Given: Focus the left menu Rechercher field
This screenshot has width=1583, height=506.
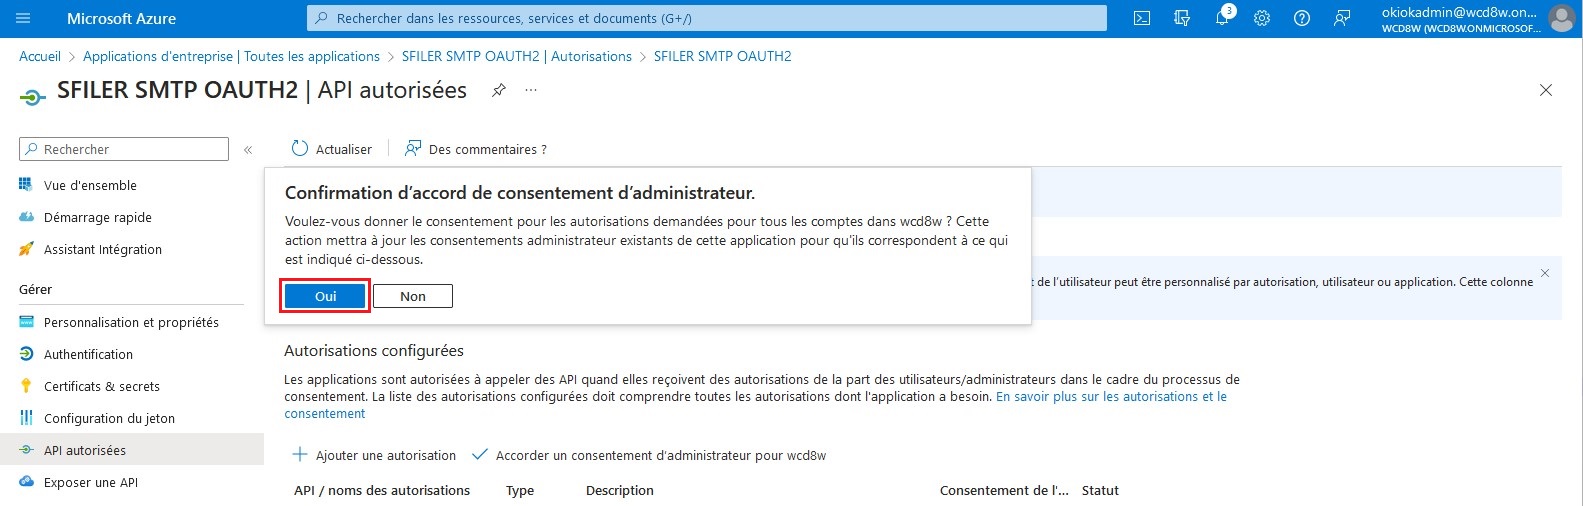Looking at the screenshot, I should (124, 149).
